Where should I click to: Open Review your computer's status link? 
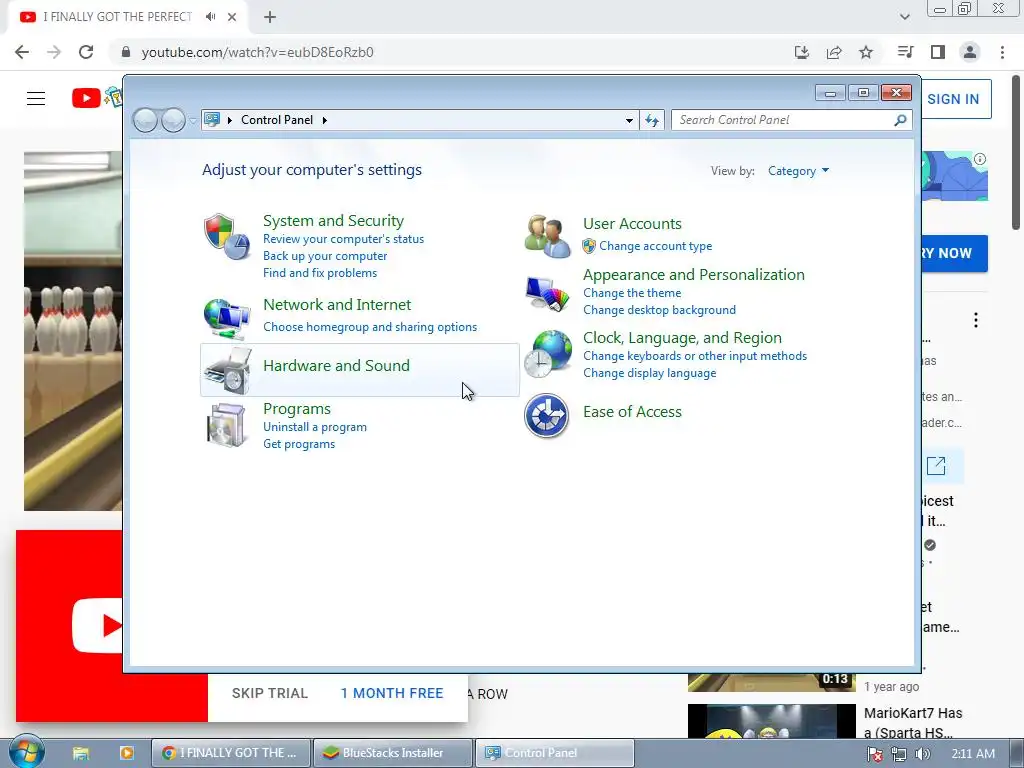[x=344, y=239]
